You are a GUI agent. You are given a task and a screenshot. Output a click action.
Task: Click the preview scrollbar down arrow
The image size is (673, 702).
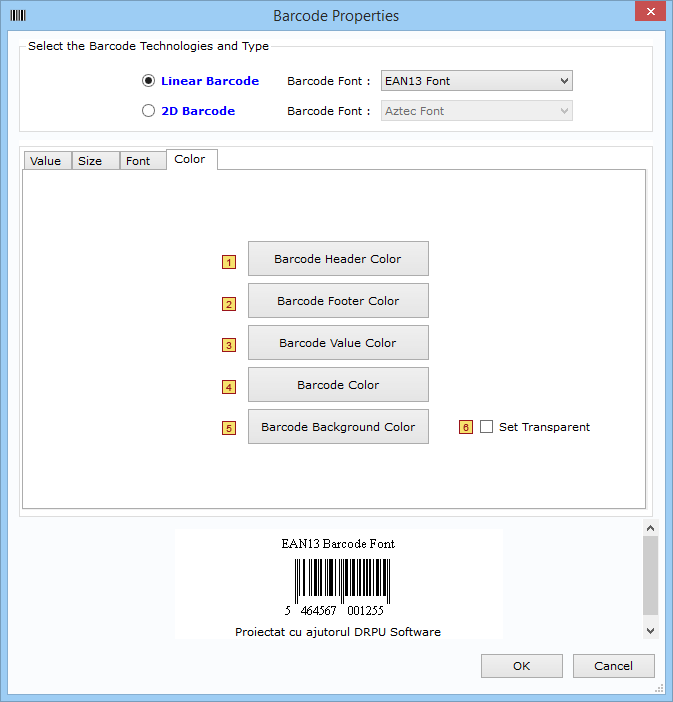click(650, 631)
